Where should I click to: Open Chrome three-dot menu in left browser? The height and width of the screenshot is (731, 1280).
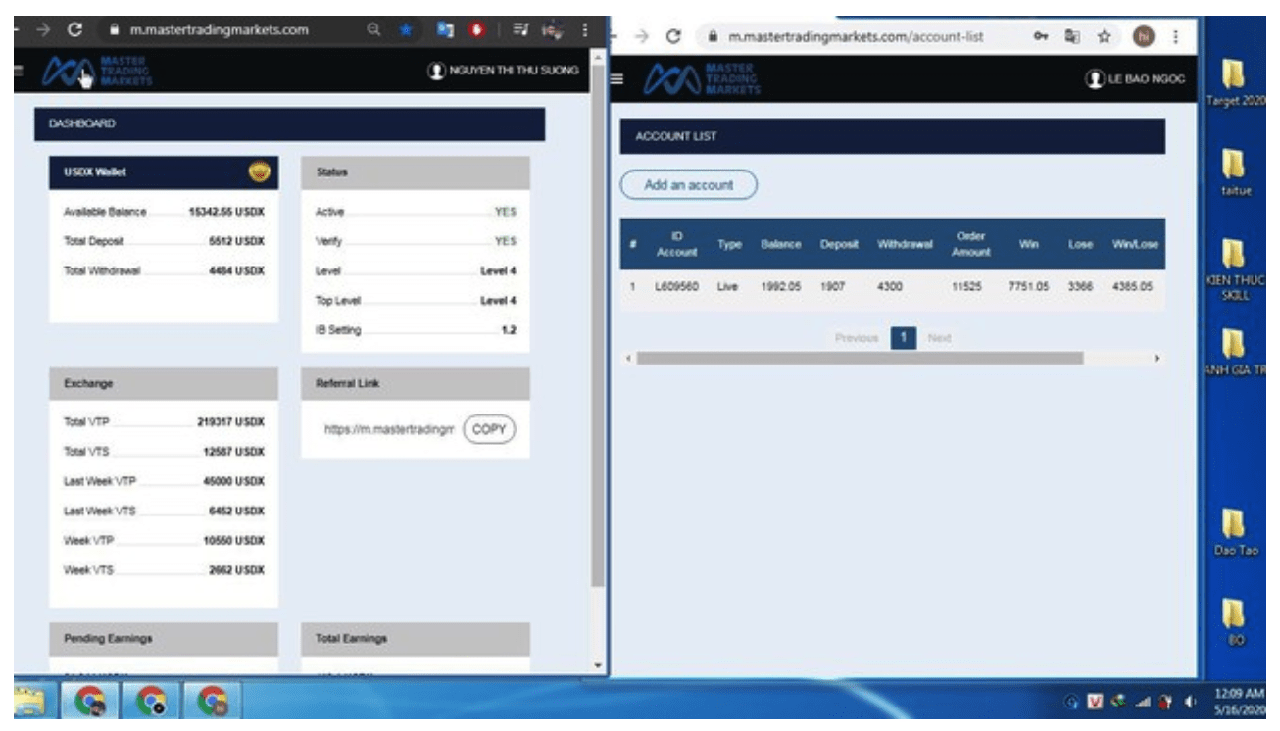tap(584, 30)
